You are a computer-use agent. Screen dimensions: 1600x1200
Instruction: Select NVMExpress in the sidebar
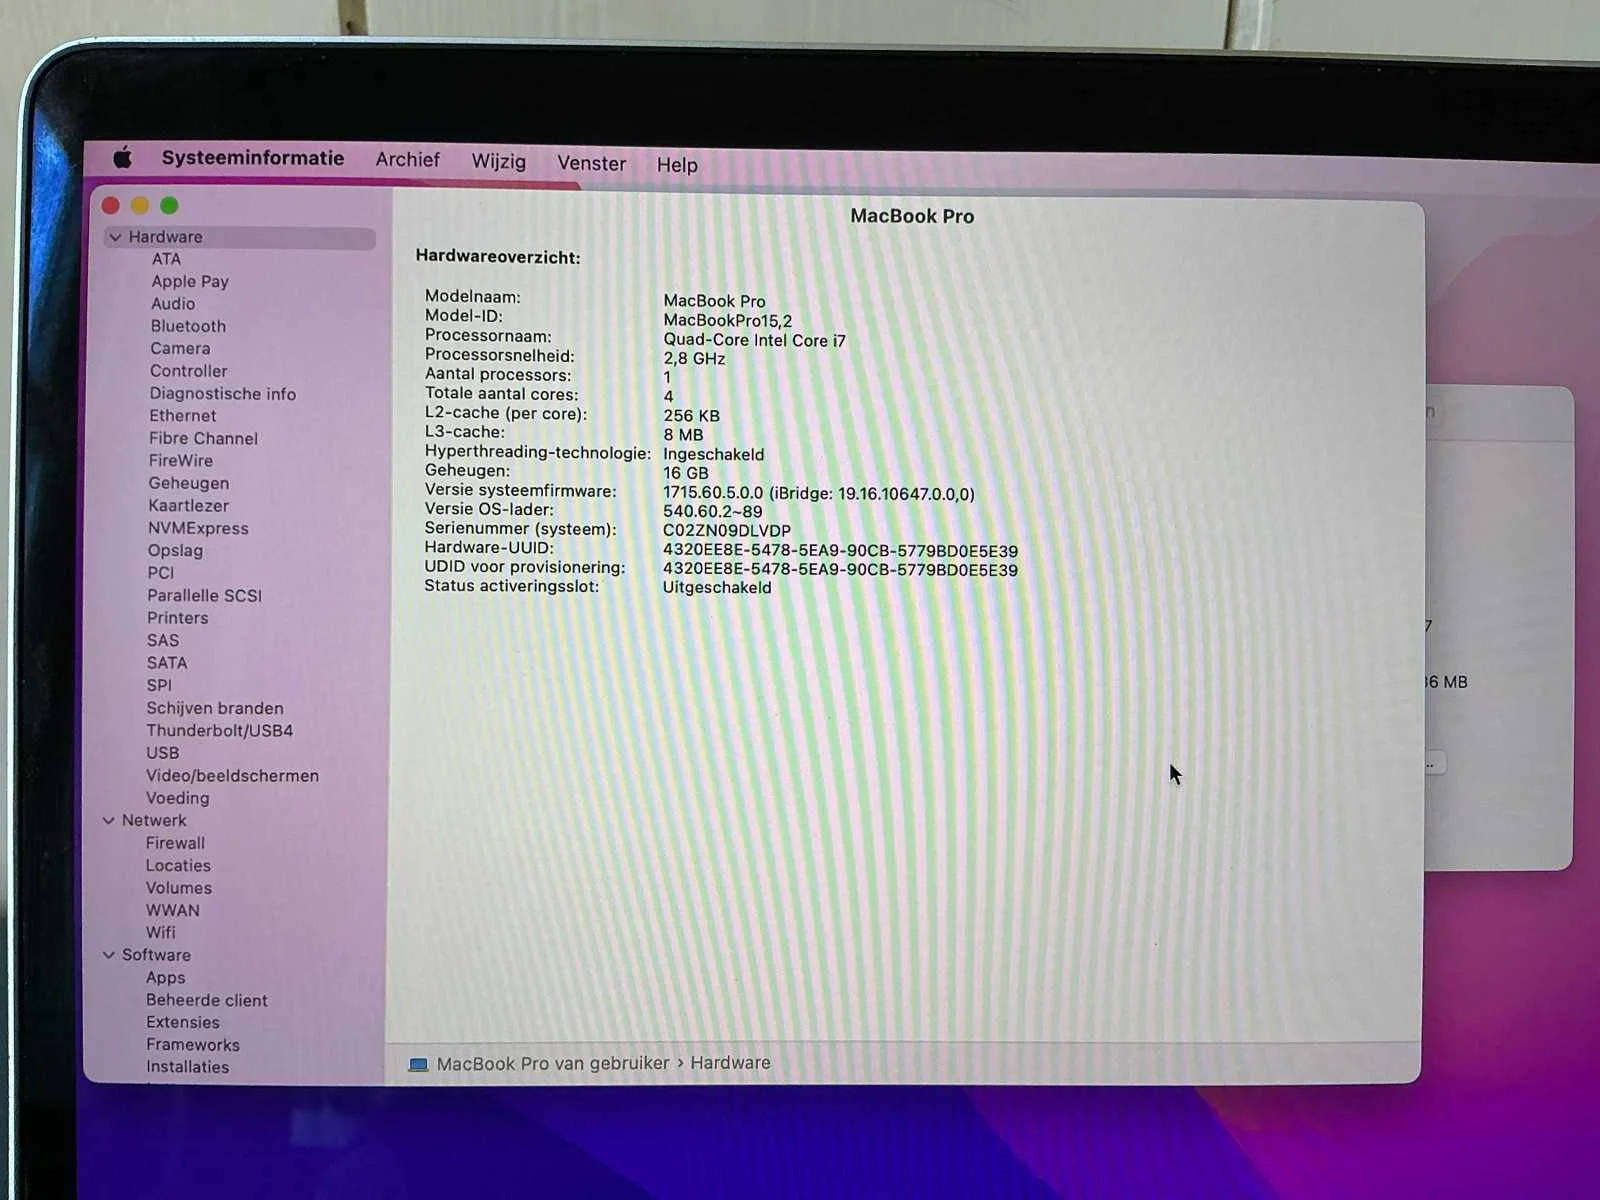[198, 528]
